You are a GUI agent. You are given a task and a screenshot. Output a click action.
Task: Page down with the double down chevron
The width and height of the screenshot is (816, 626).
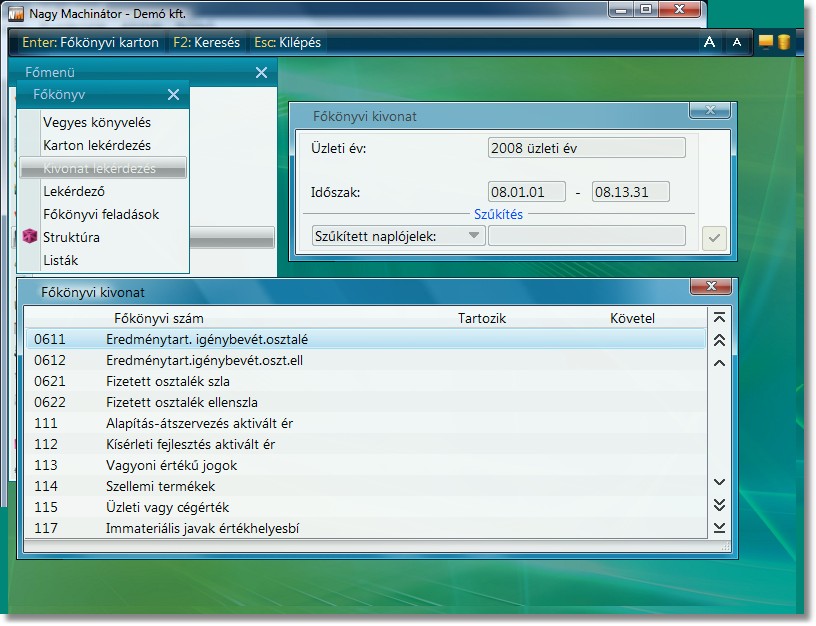coord(718,505)
